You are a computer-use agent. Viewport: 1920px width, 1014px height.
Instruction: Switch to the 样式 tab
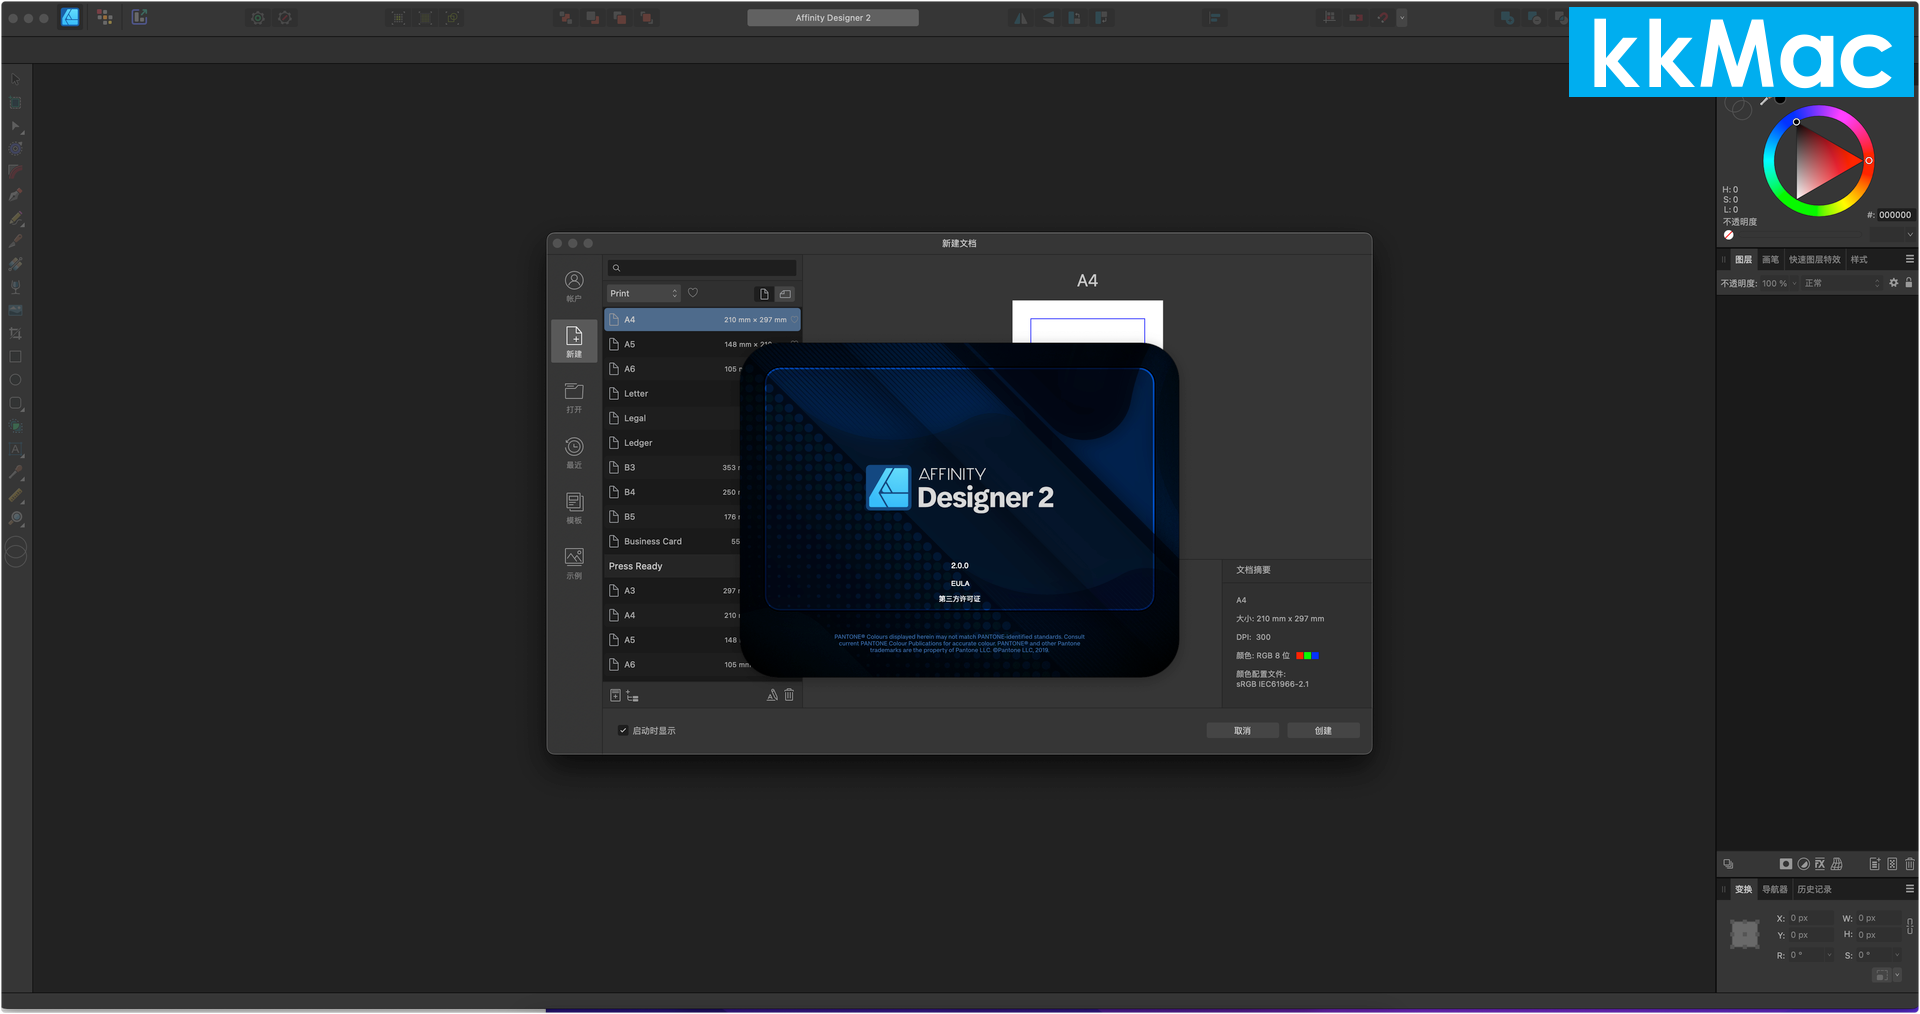pyautogui.click(x=1859, y=259)
